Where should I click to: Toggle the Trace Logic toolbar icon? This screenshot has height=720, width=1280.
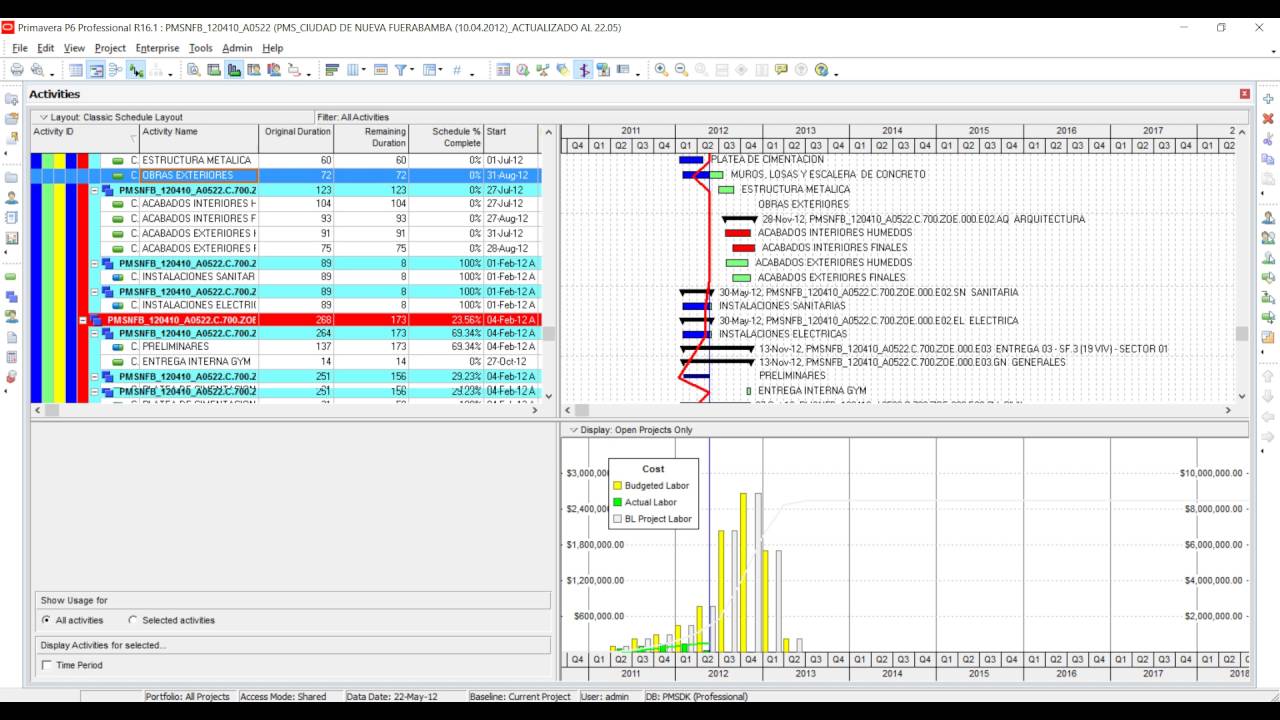tap(136, 70)
